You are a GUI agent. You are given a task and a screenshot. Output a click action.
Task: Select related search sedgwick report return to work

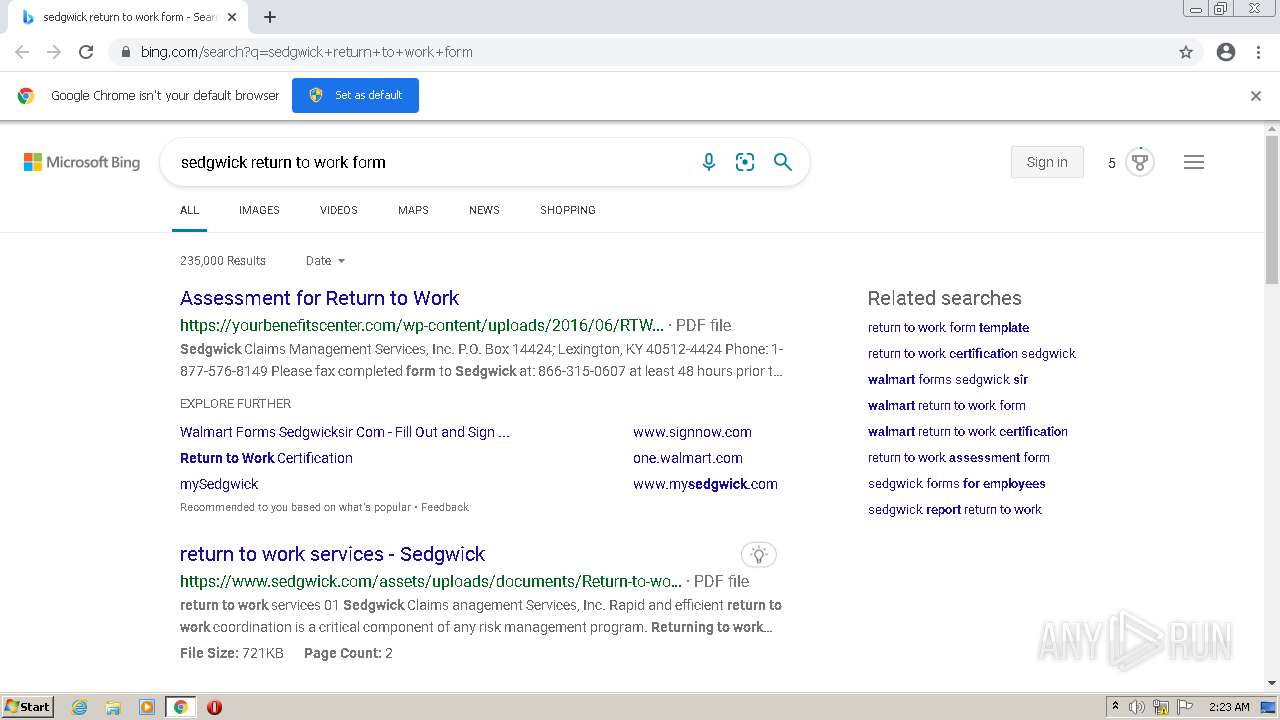click(955, 509)
